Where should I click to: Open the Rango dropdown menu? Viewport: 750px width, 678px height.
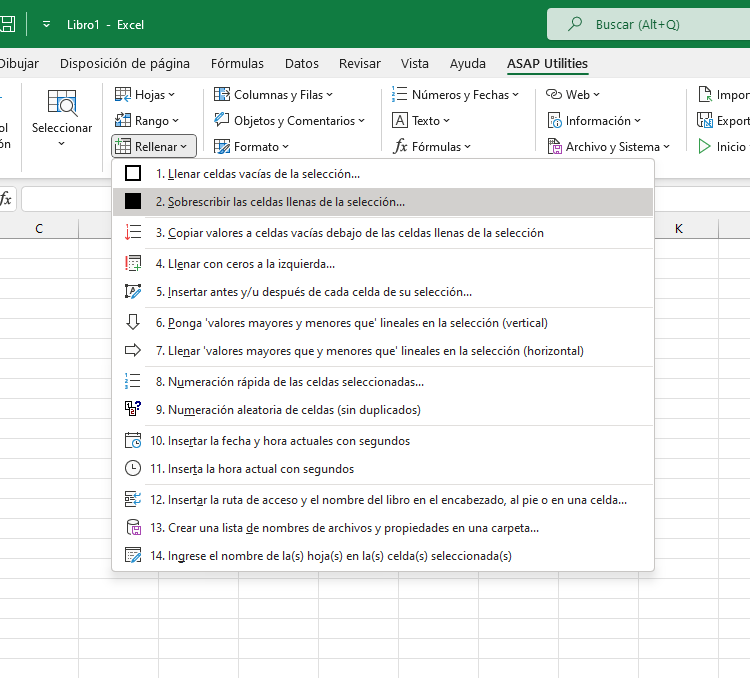(147, 121)
